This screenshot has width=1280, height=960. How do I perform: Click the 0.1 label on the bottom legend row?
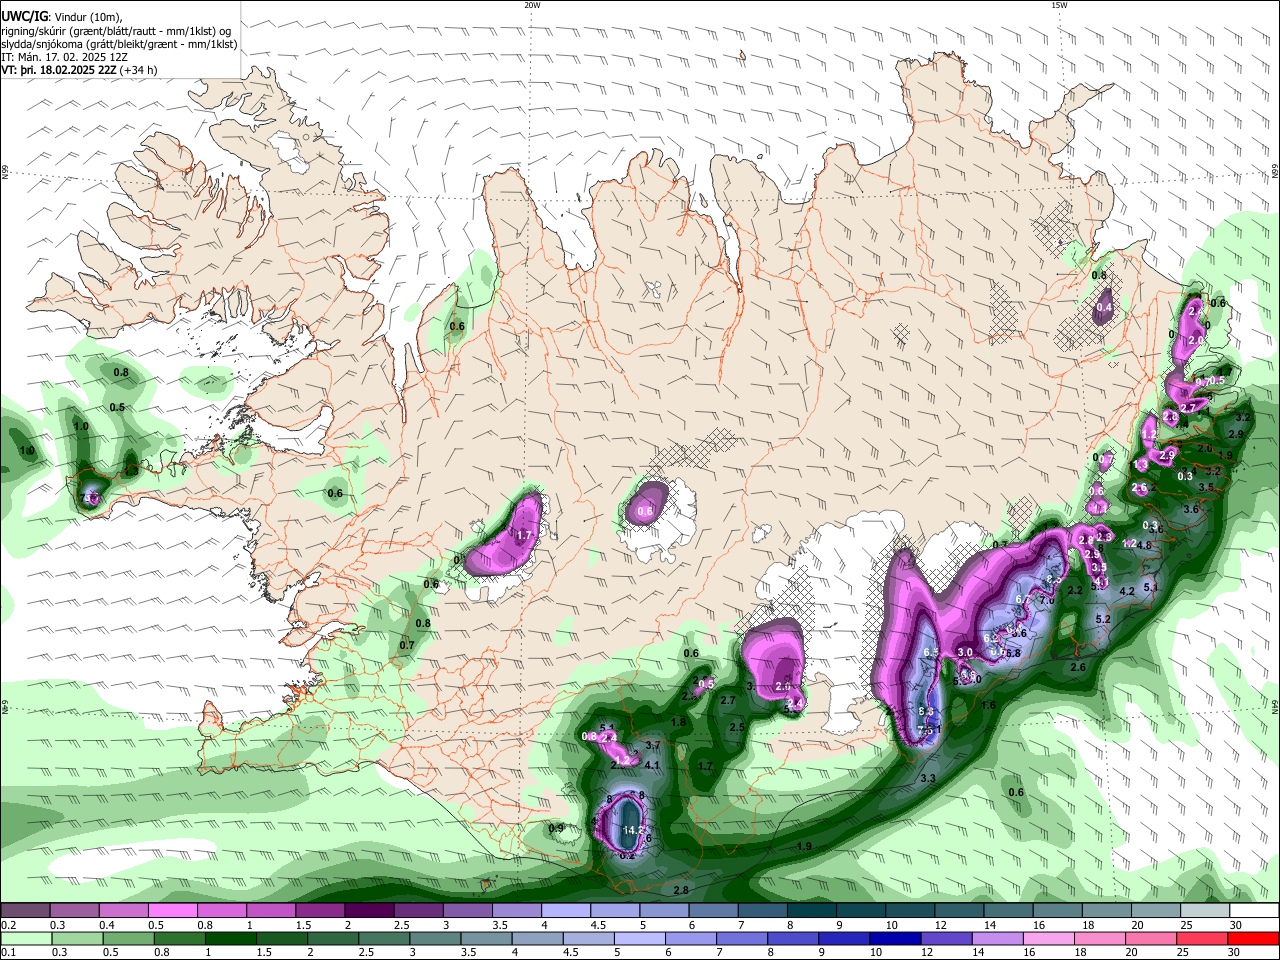coord(8,953)
